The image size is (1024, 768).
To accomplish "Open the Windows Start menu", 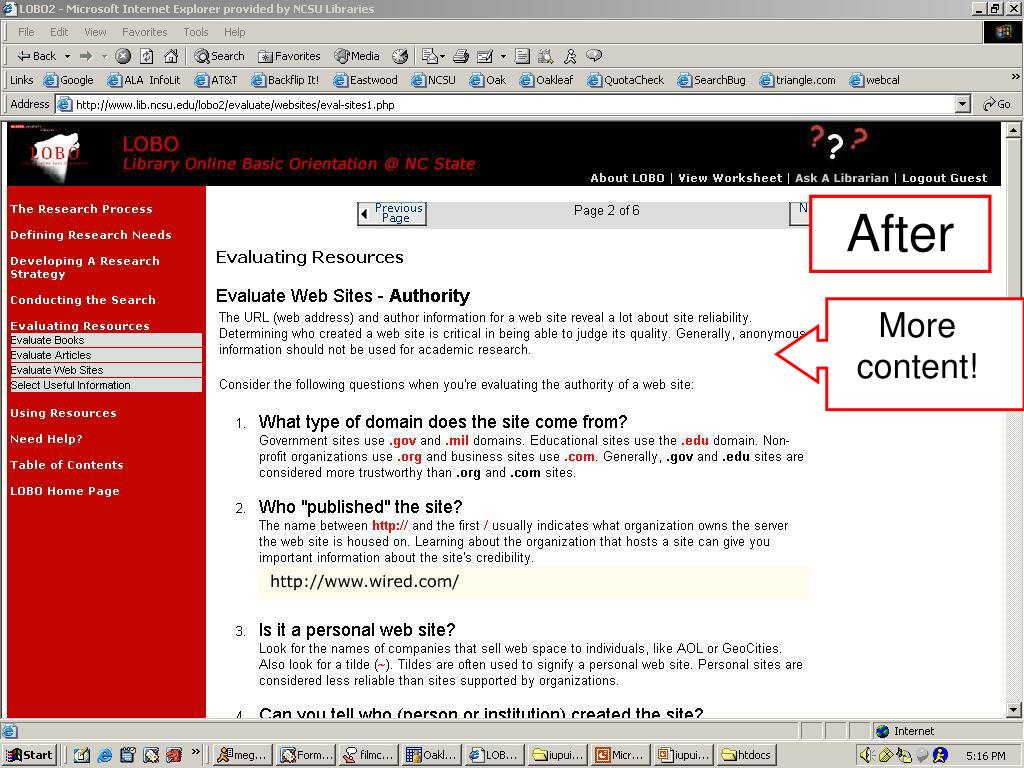I will coord(30,755).
